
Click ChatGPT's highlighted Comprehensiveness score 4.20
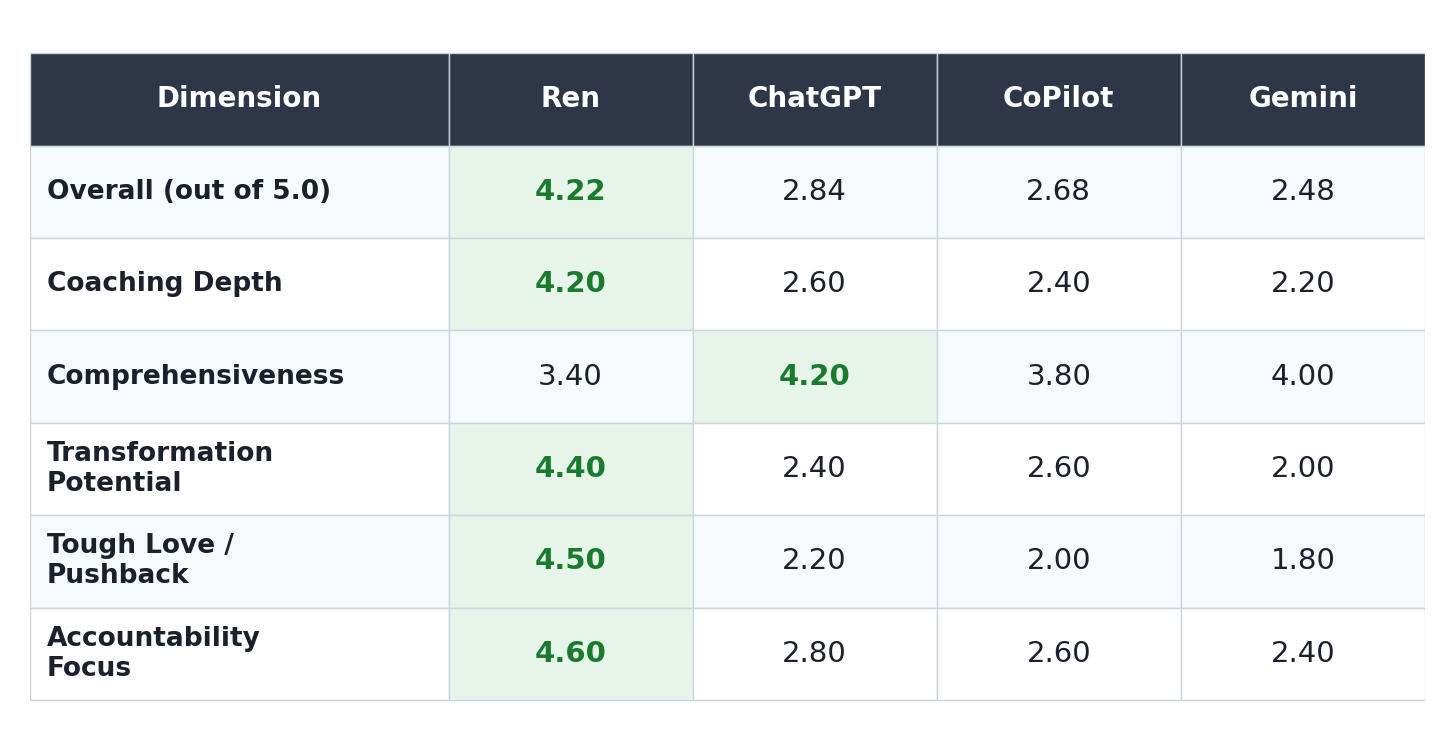(x=814, y=377)
